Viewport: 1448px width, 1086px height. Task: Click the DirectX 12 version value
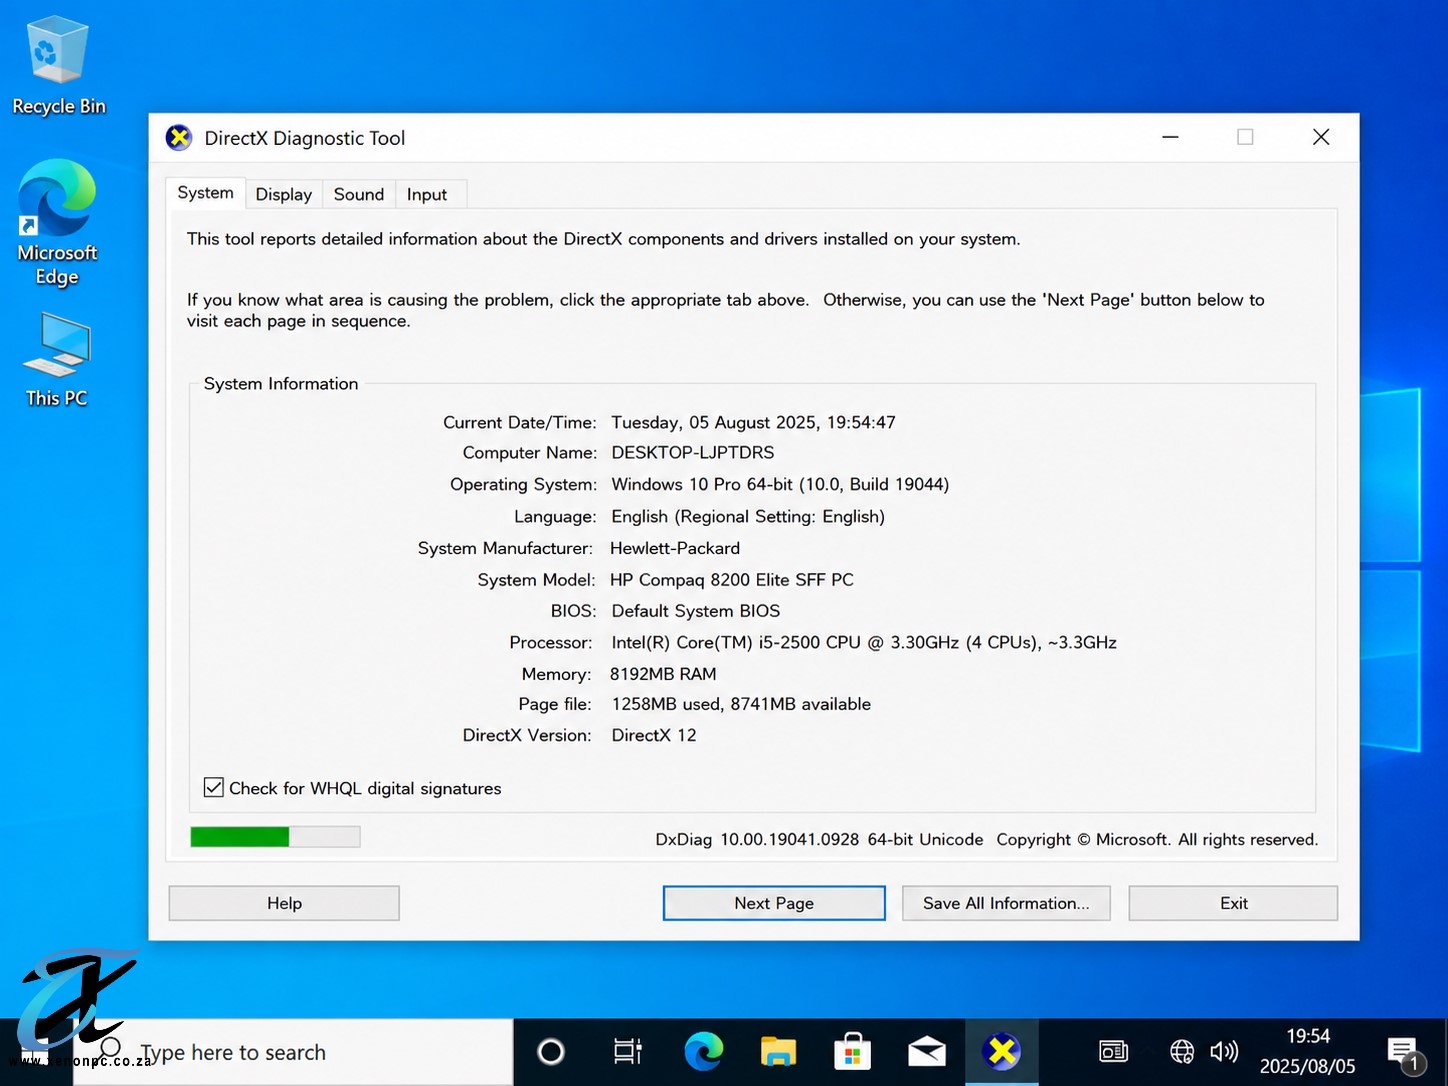click(x=654, y=735)
